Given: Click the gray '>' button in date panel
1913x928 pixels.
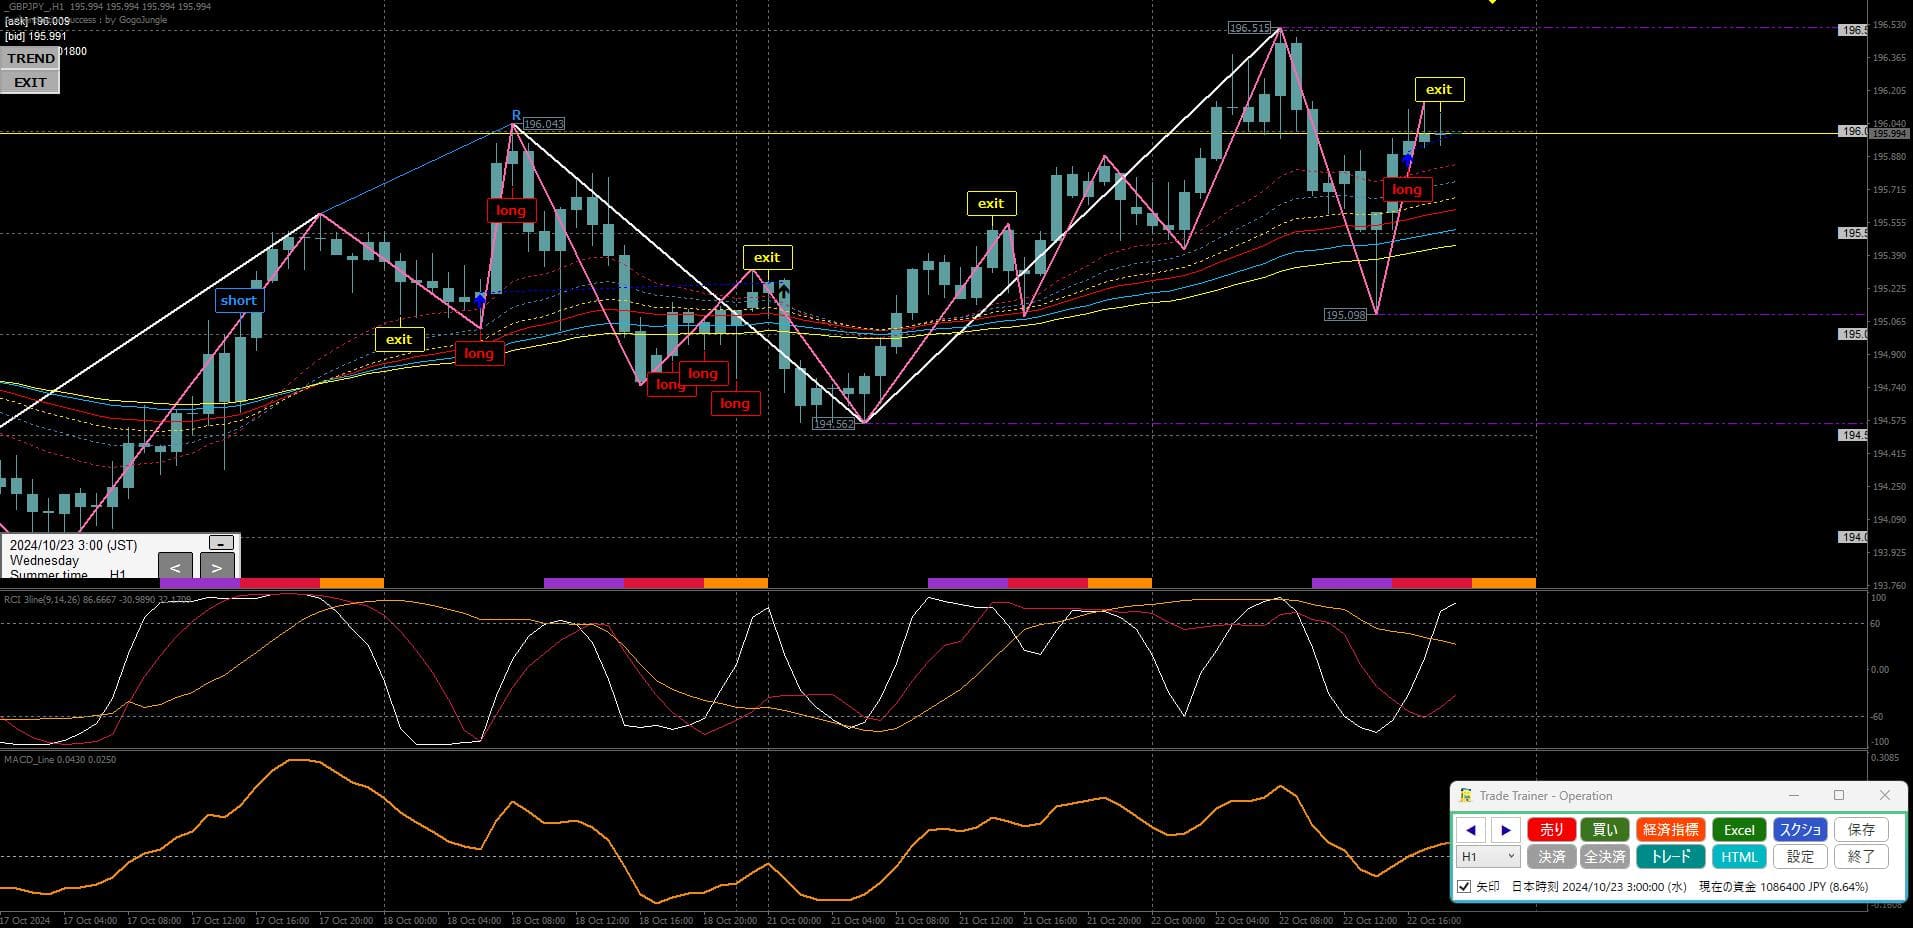Looking at the screenshot, I should [x=216, y=567].
